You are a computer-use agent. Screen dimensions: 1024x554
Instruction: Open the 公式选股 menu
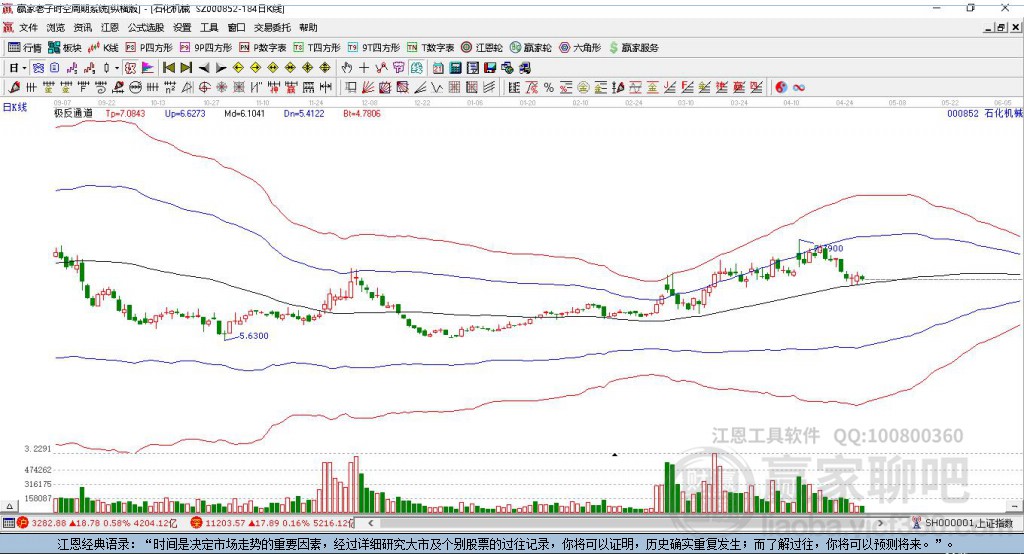click(146, 27)
